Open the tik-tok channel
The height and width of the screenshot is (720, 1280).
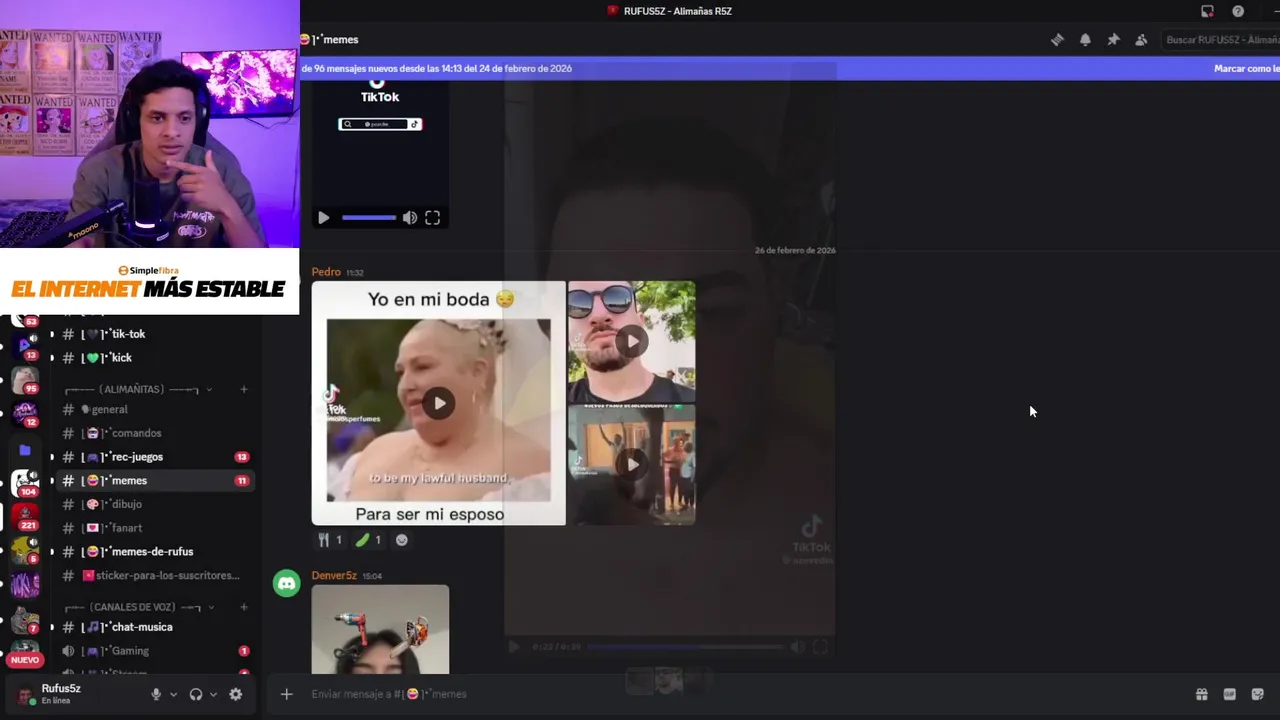pos(154,334)
